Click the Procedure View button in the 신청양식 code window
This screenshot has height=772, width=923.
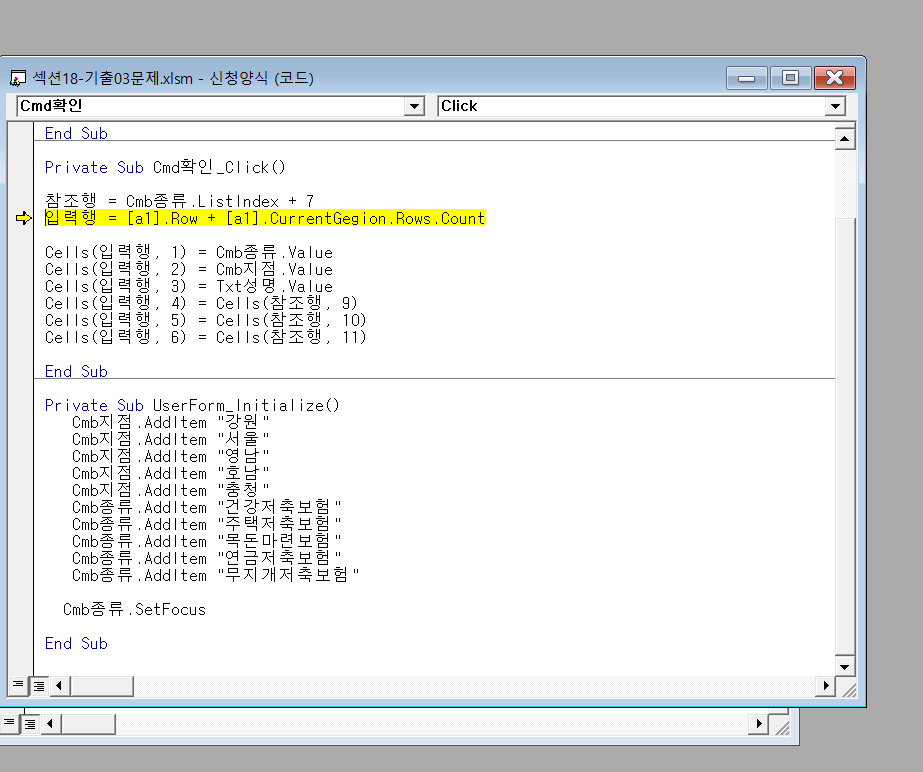tap(17, 686)
